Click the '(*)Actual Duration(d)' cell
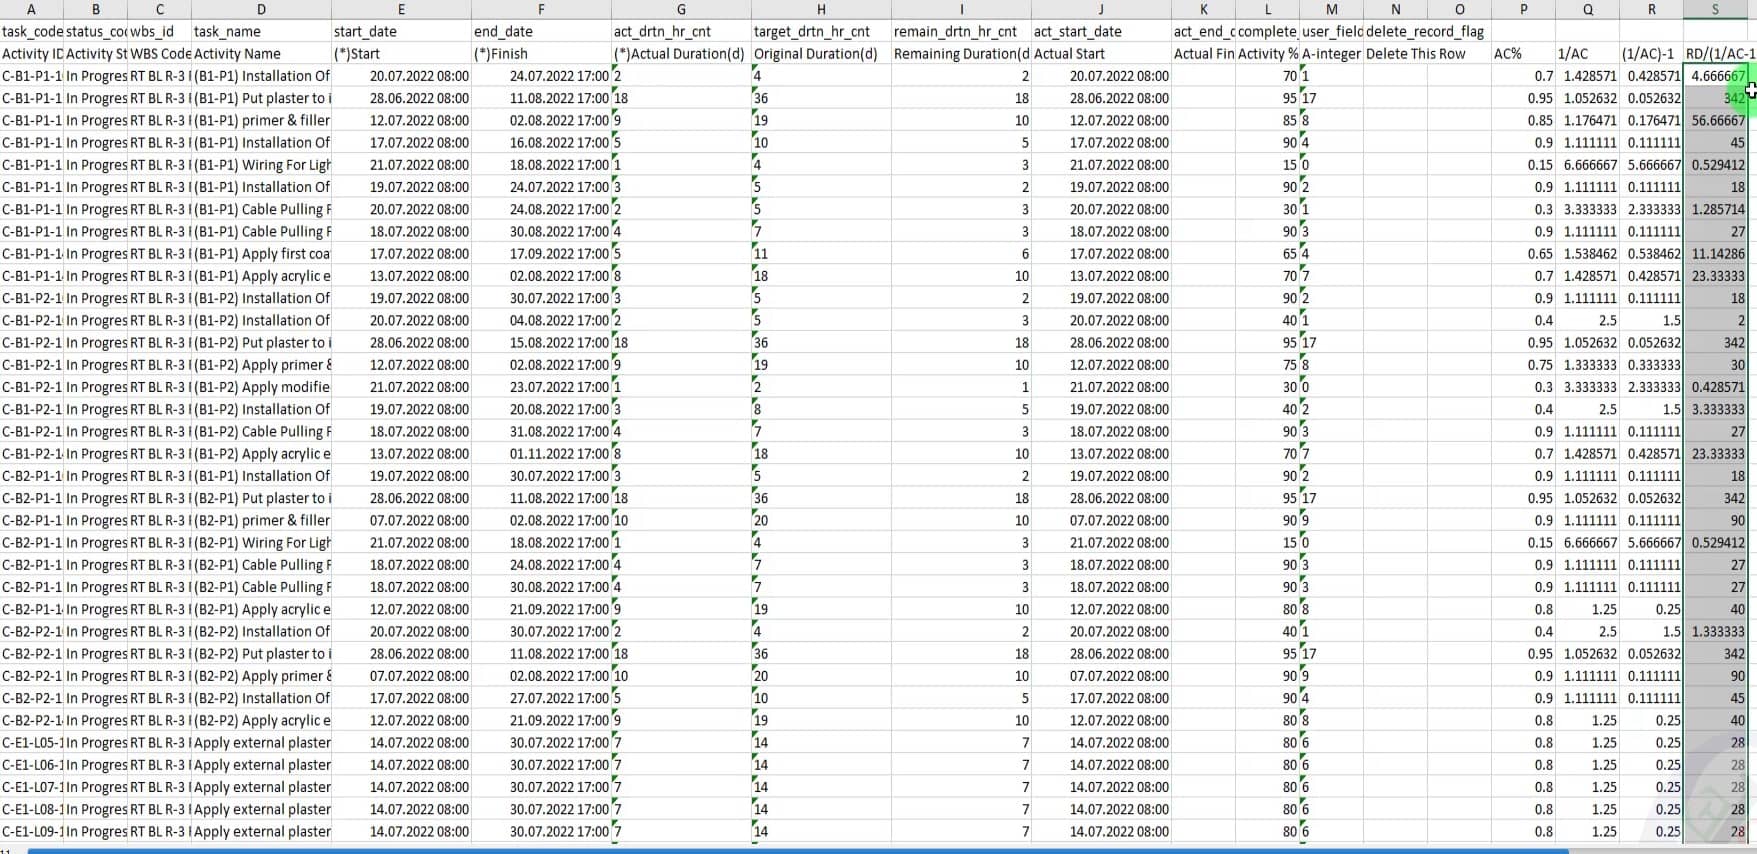The image size is (1757, 854). coord(681,54)
